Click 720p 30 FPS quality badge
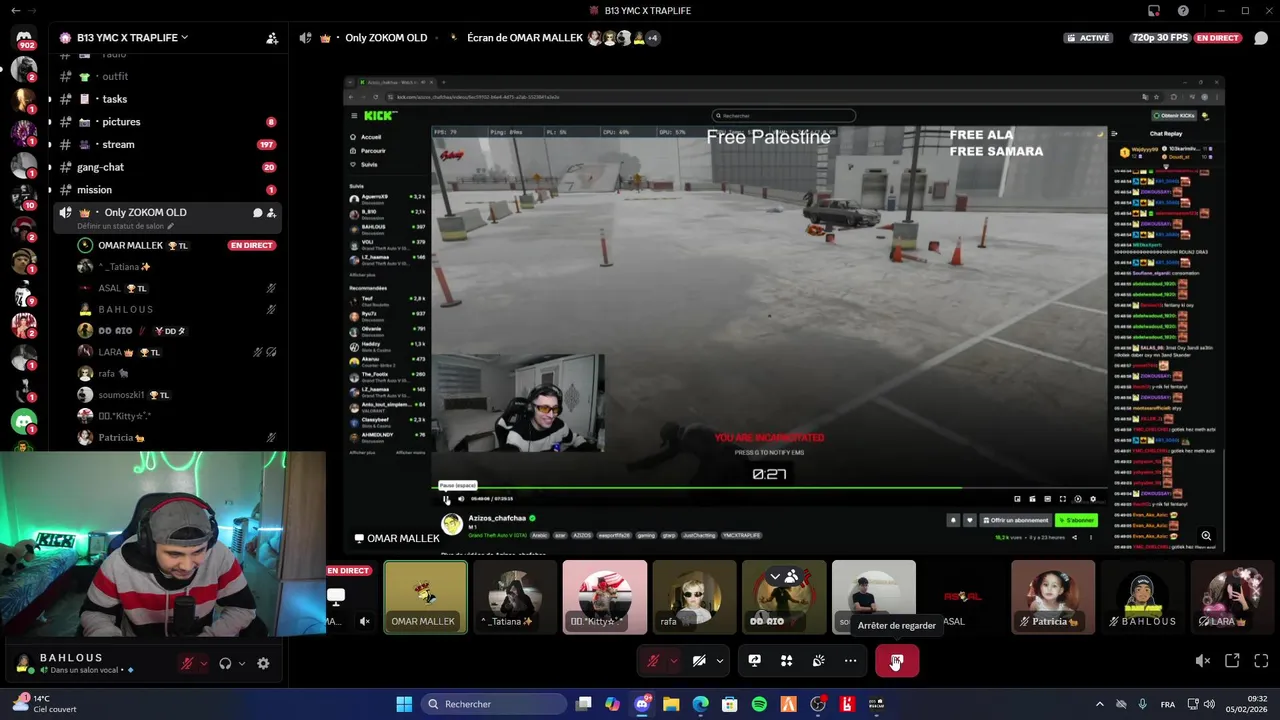The height and width of the screenshot is (720, 1280). coord(1162,38)
